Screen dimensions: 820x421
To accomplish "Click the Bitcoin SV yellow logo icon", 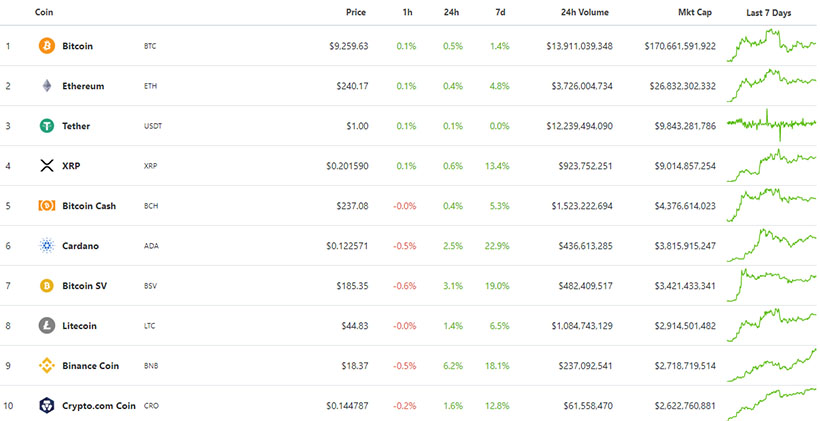I will click(47, 286).
